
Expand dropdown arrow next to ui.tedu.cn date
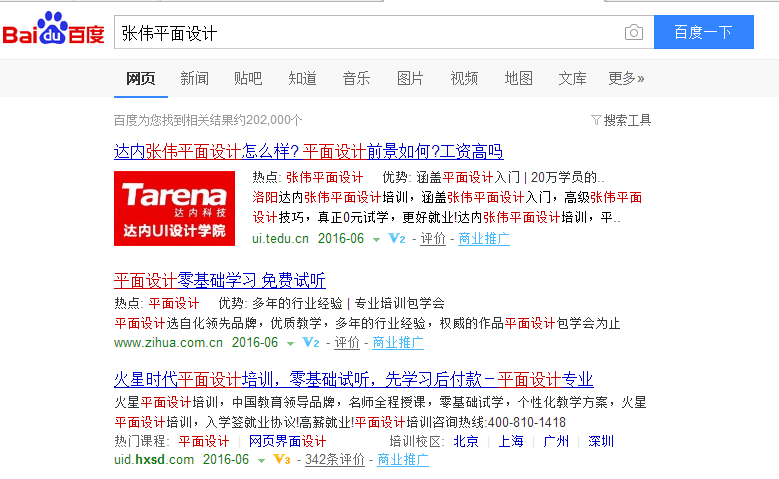pyautogui.click(x=376, y=240)
